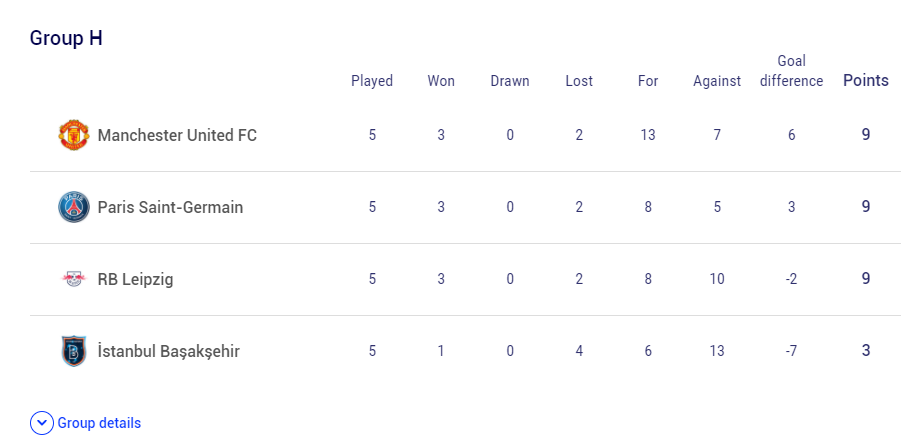The height and width of the screenshot is (444, 923).
Task: Open Paris Saint-Germain team name
Action: 170,207
